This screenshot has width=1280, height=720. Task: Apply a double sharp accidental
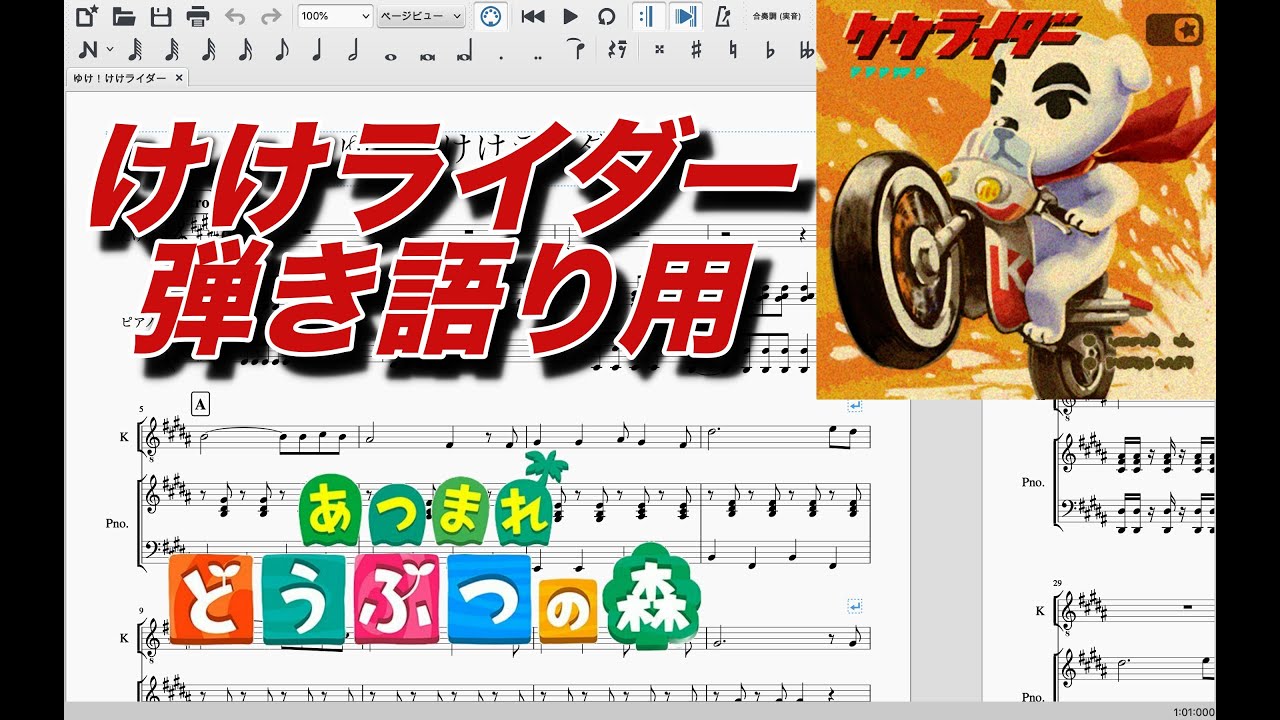coord(660,50)
